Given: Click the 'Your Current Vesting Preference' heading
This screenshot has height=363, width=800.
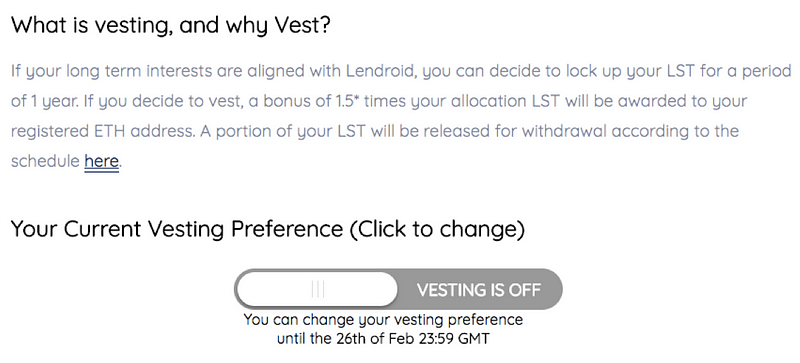Looking at the screenshot, I should point(177,230).
